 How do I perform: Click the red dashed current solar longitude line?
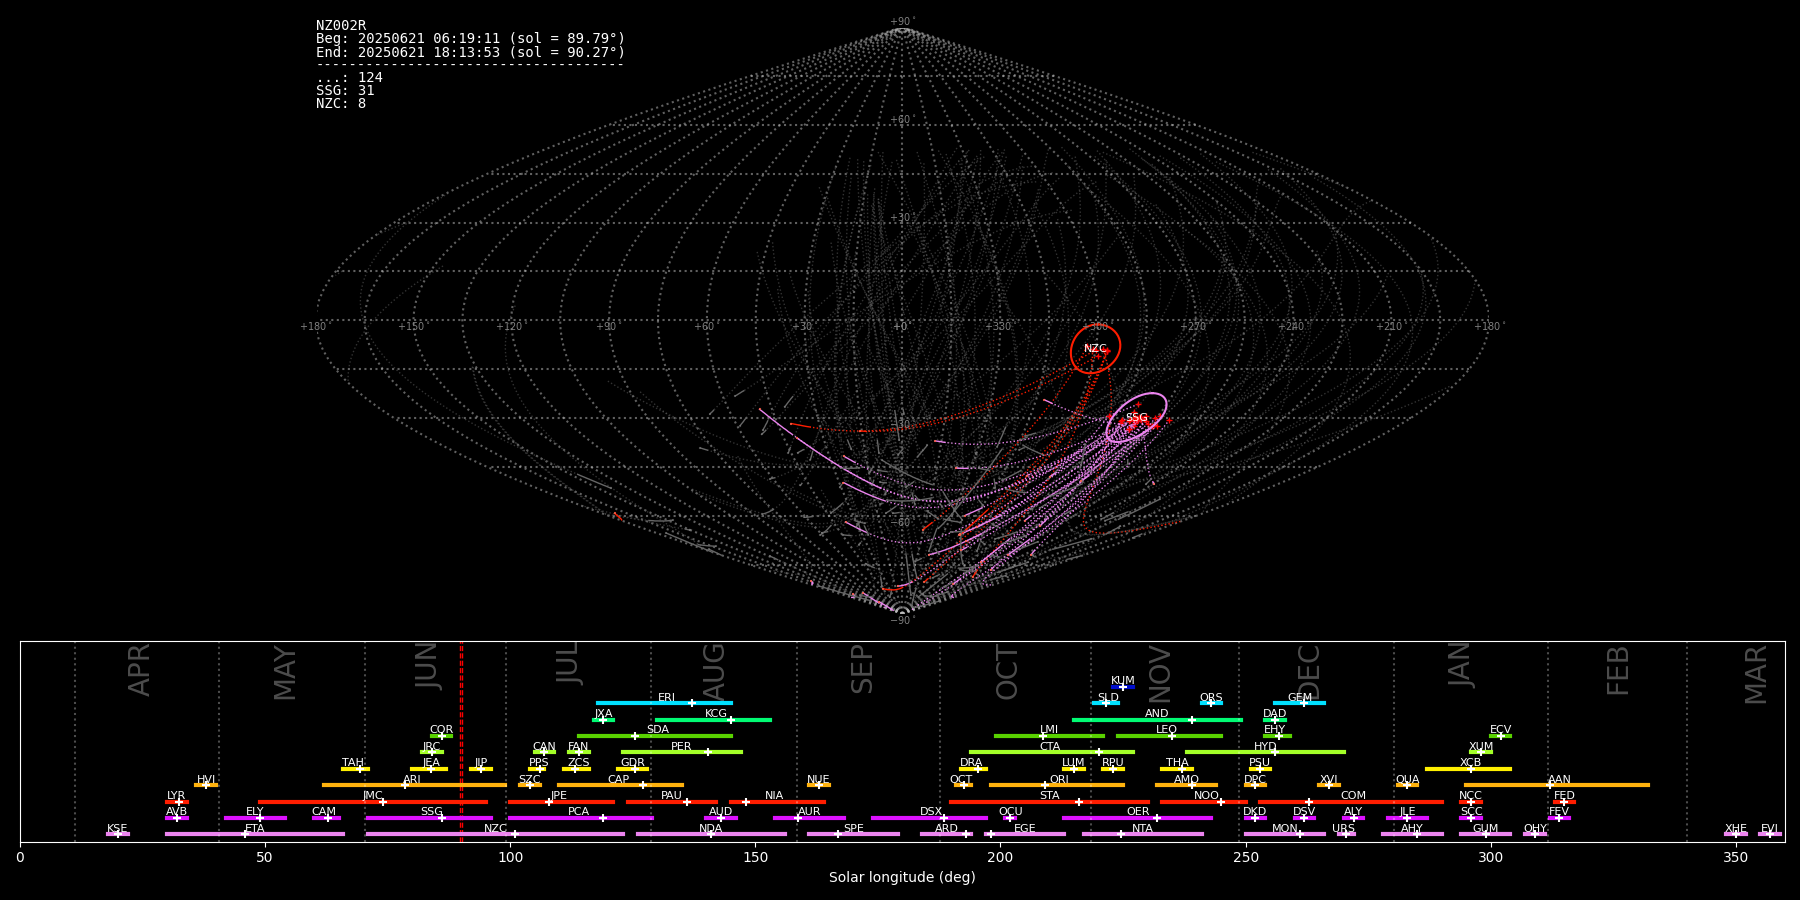(461, 741)
